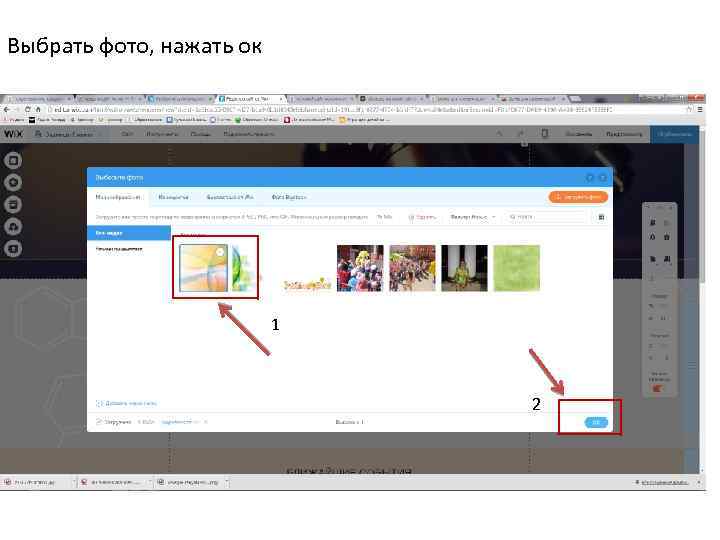The width and height of the screenshot is (720, 540).
Task: Open the first tab, Мои изображения
Action: [x=118, y=197]
